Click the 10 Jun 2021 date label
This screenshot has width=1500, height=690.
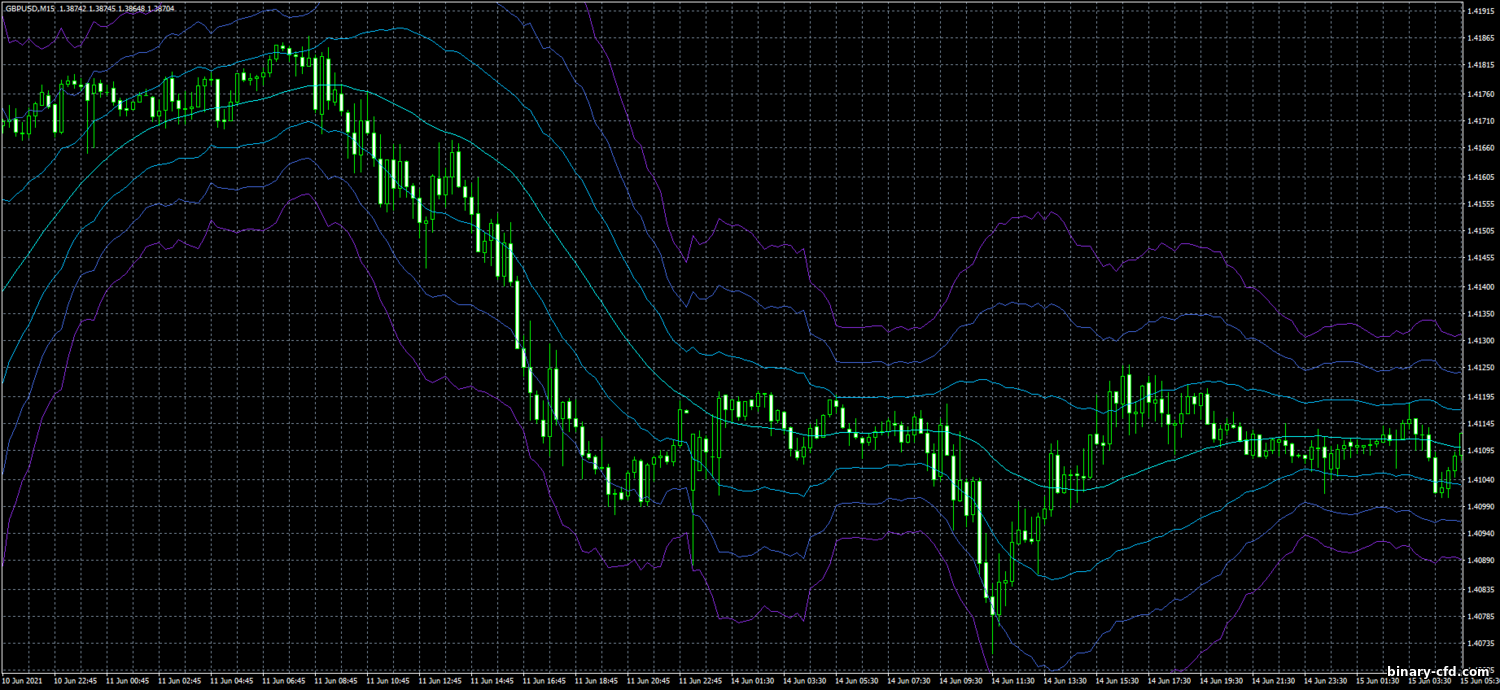tap(20, 680)
